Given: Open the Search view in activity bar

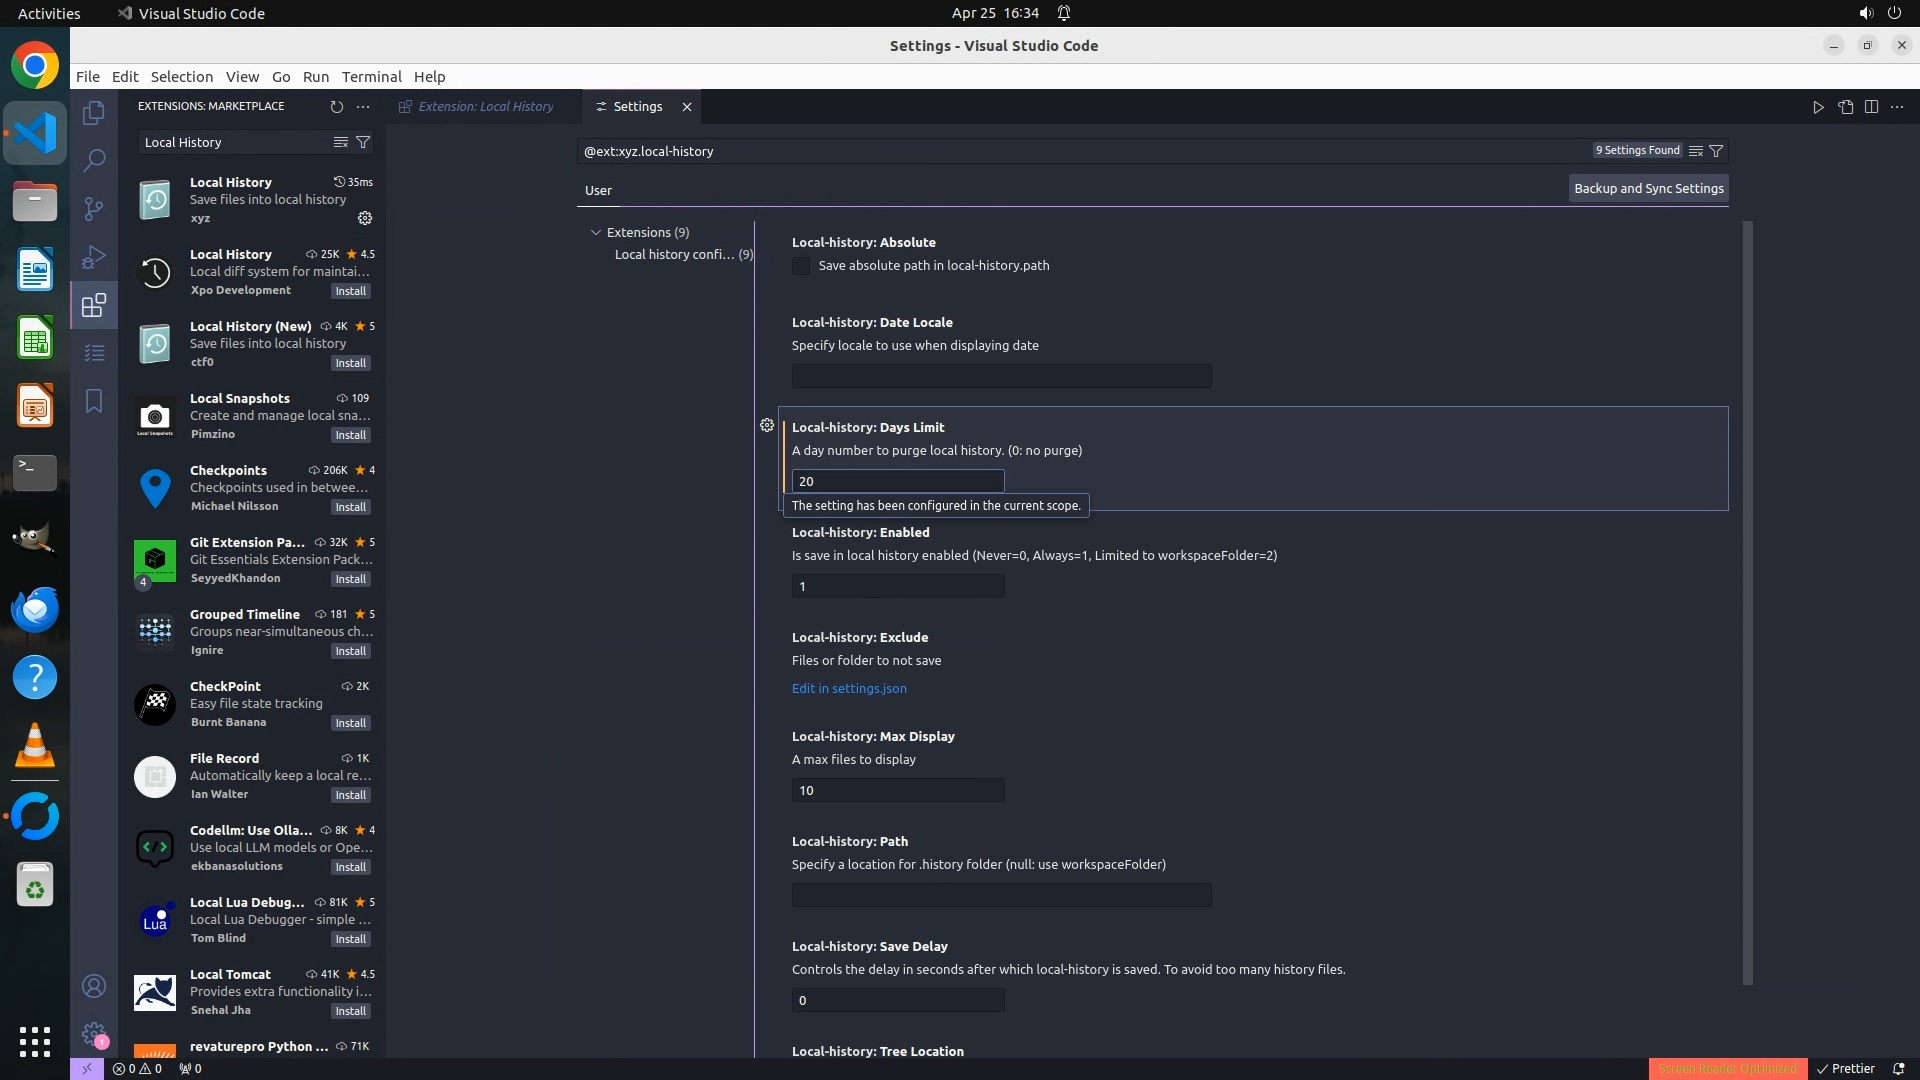Looking at the screenshot, I should tap(94, 160).
